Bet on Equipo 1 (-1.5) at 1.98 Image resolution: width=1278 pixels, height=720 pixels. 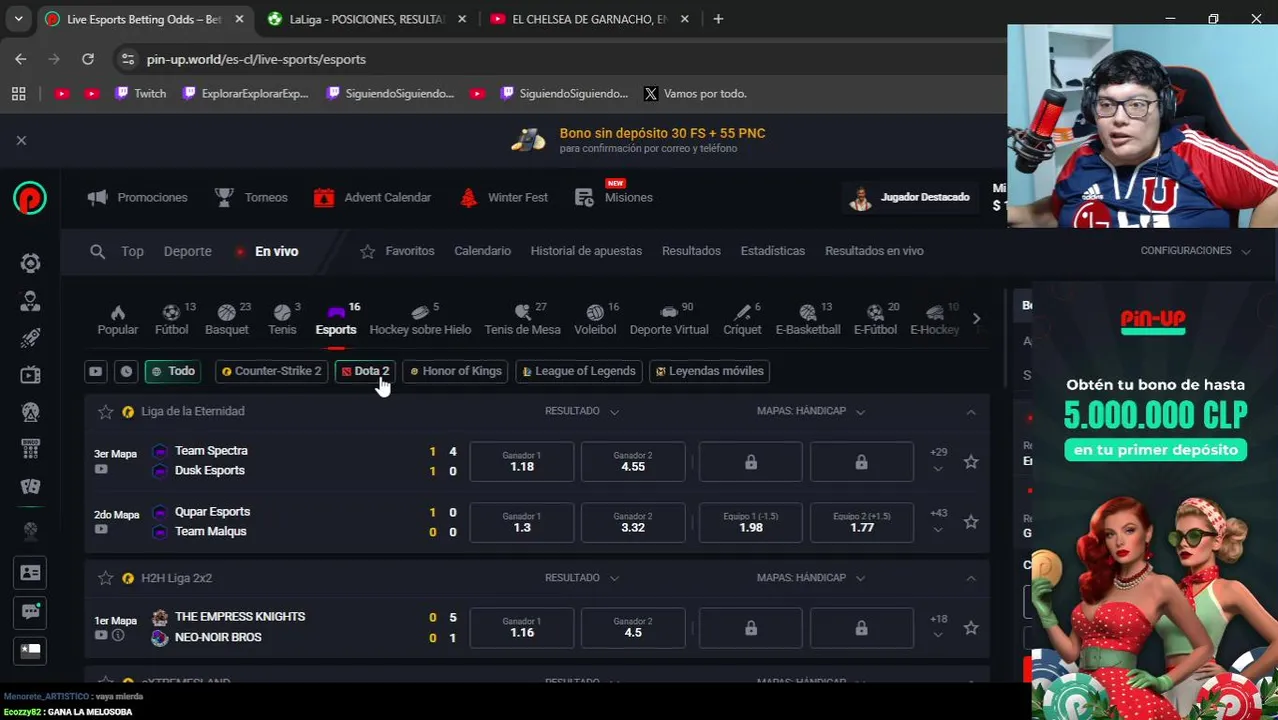(750, 522)
